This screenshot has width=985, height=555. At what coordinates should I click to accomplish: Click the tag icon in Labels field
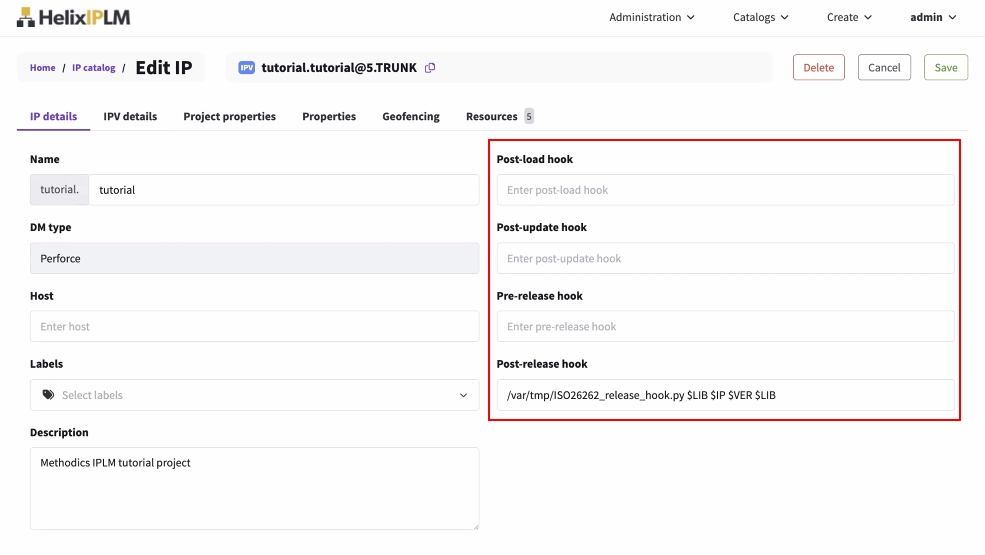point(48,395)
